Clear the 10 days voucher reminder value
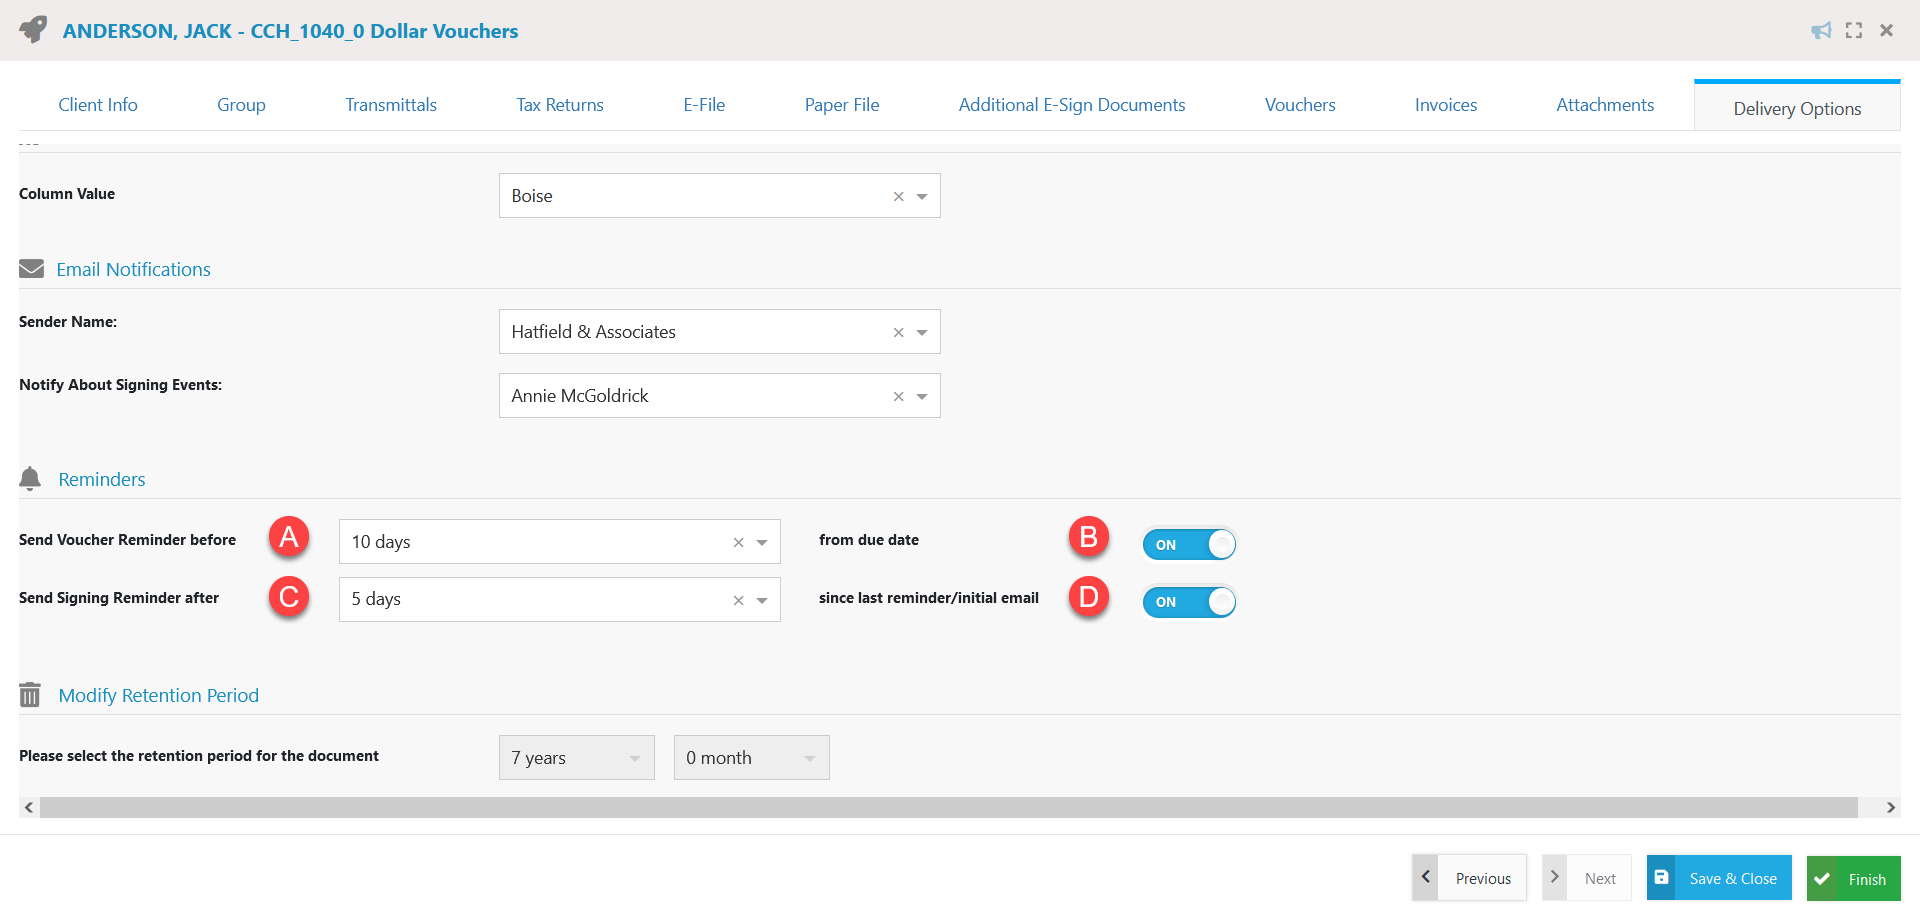Image resolution: width=1920 pixels, height=922 pixels. pos(738,542)
